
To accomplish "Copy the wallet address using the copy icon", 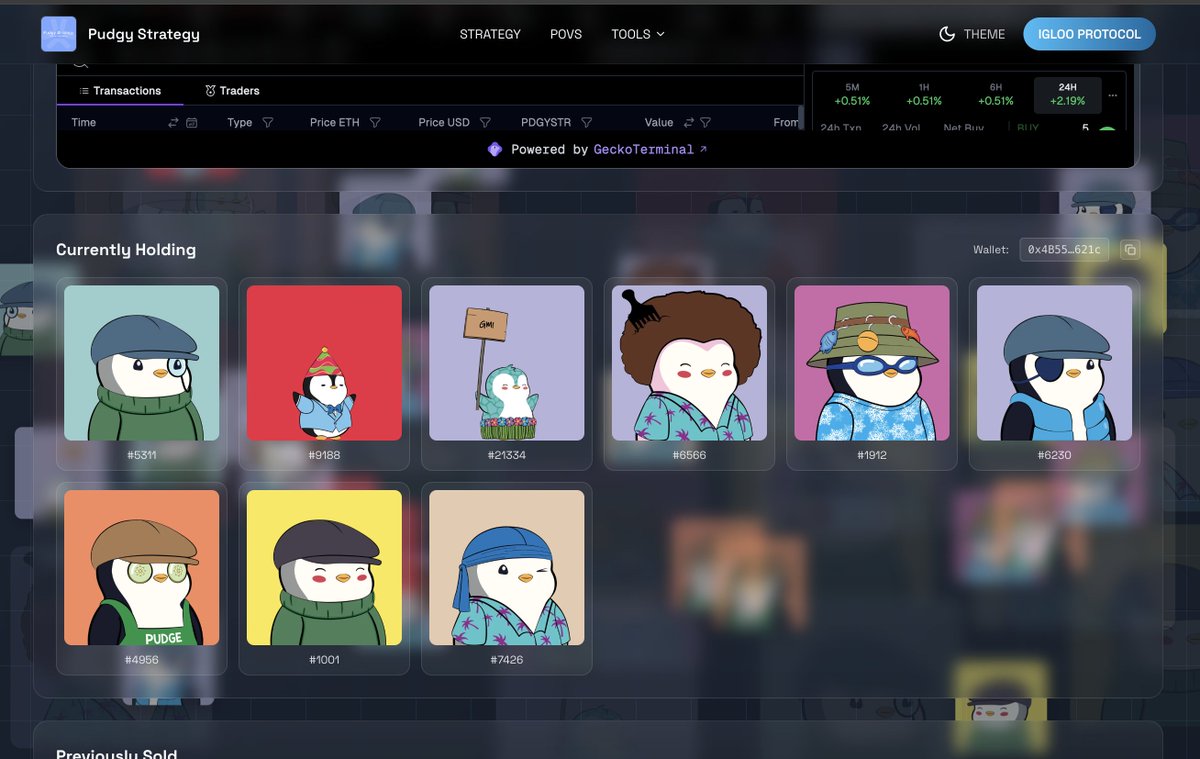I will tap(1129, 250).
